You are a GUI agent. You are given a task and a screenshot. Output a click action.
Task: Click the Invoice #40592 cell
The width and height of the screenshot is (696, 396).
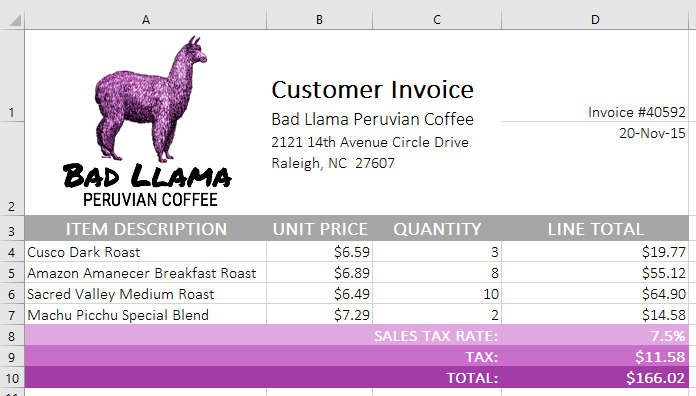[595, 112]
